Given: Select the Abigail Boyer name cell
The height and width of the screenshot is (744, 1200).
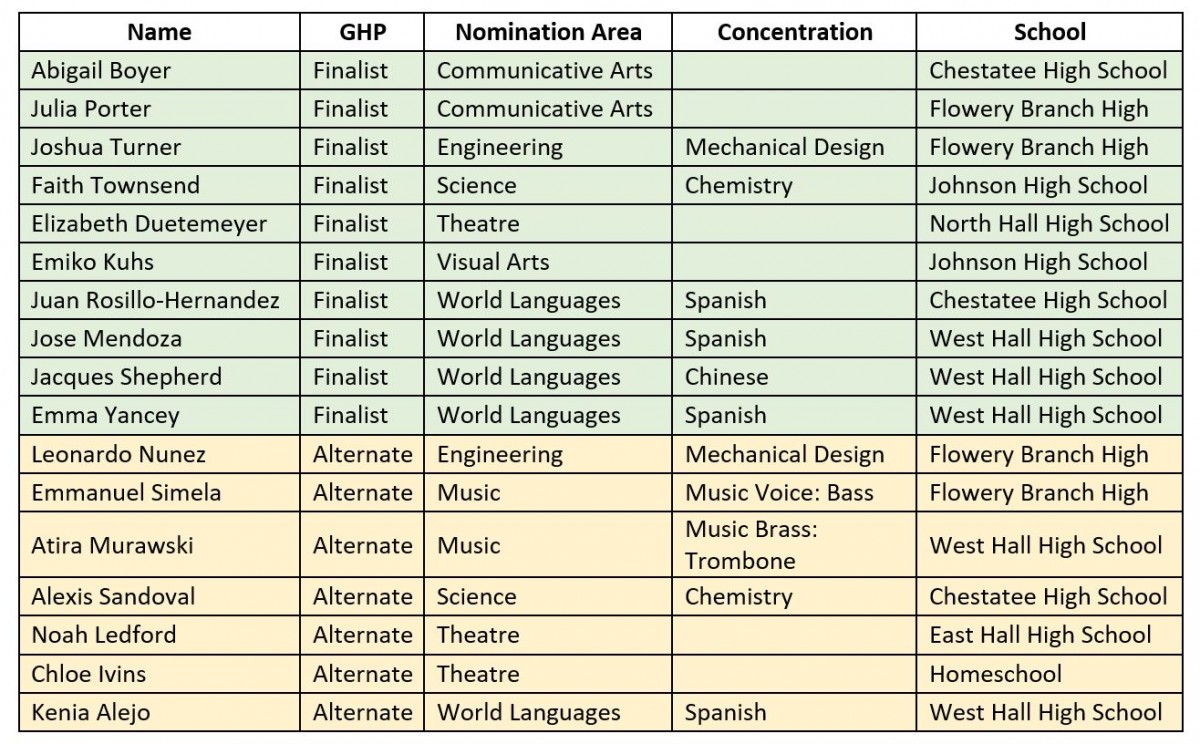Looking at the screenshot, I should pyautogui.click(x=101, y=70).
